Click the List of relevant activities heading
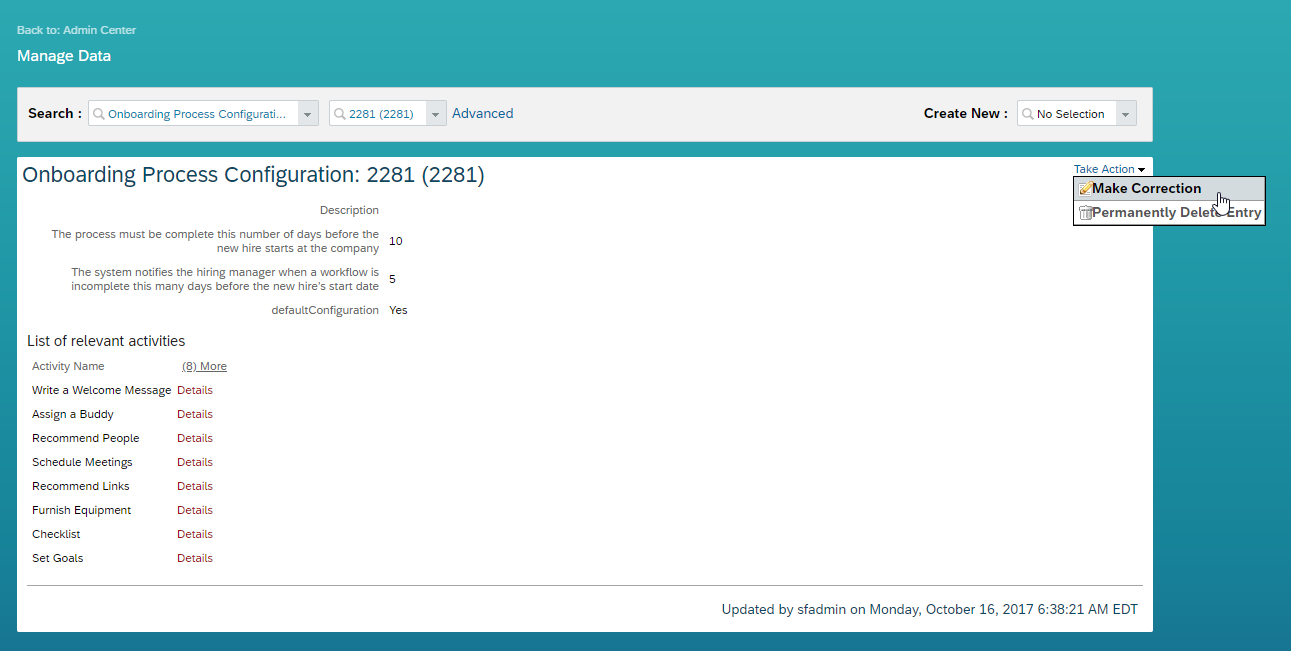Screen dimensions: 1291x651 [x=106, y=341]
